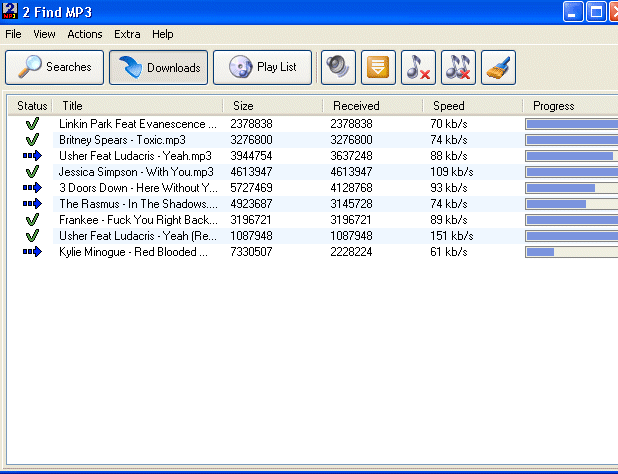Click size value 3276800 in Size column

point(251,140)
